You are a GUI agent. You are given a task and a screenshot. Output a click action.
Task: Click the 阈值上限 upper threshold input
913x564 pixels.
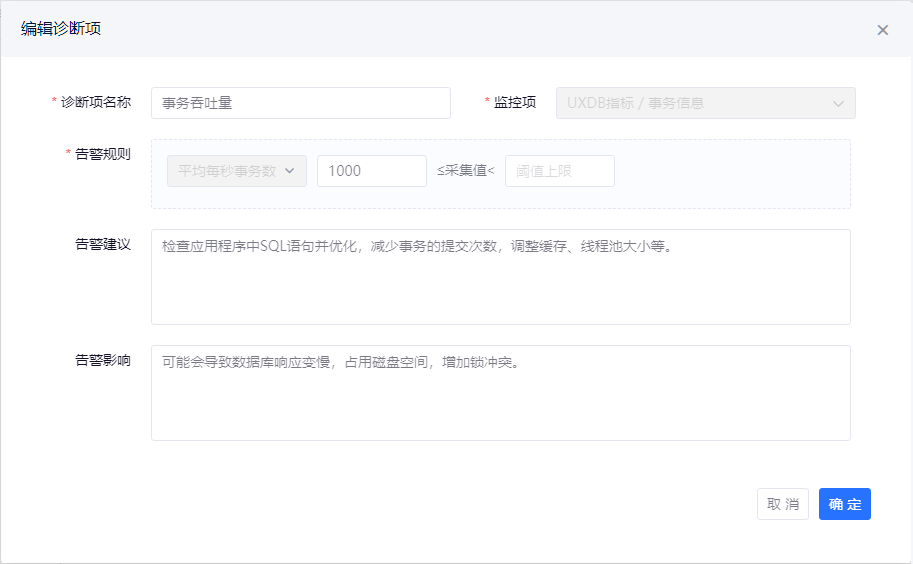tap(559, 171)
